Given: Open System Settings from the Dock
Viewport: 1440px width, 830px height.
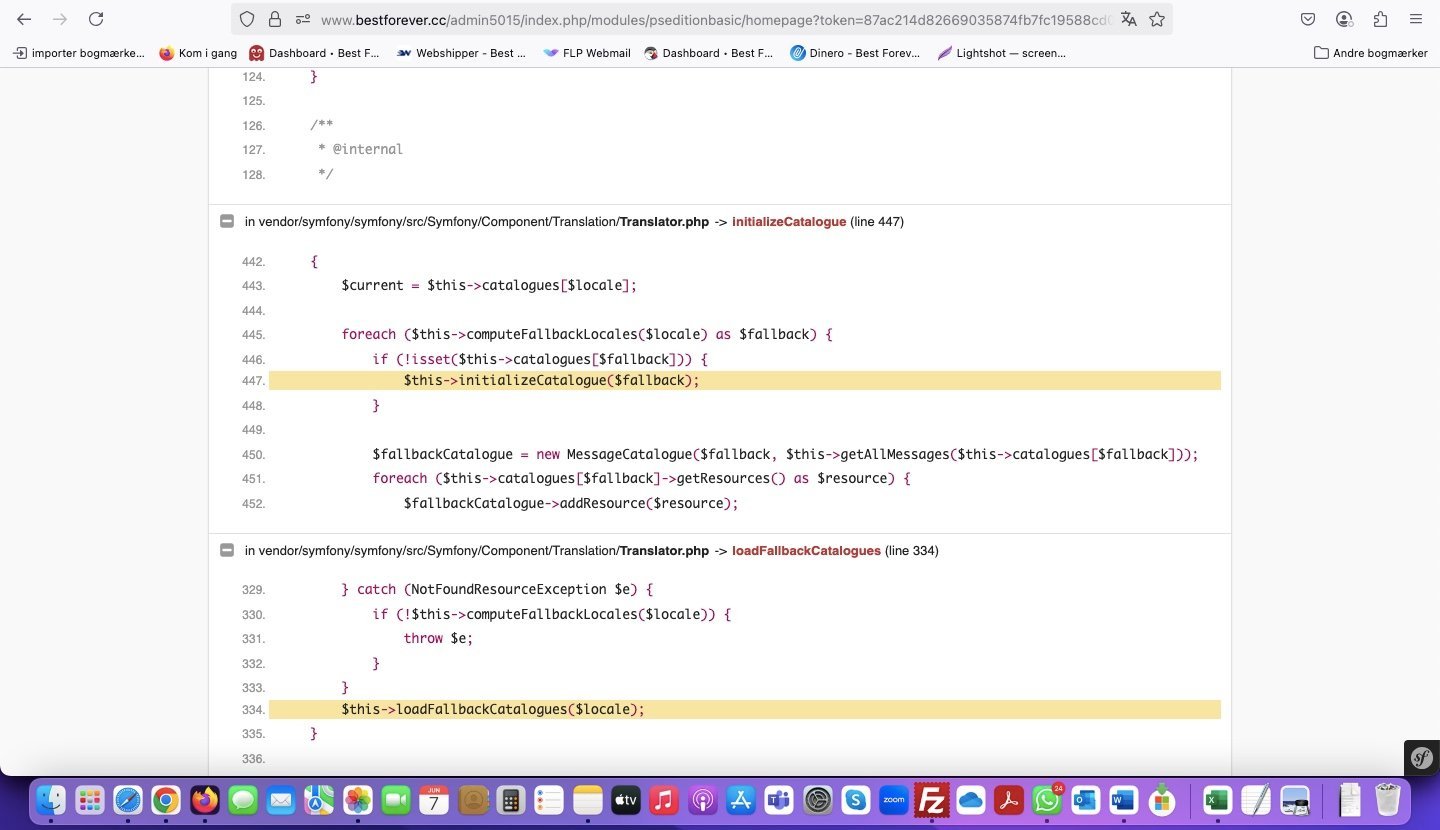Looking at the screenshot, I should click(818, 800).
